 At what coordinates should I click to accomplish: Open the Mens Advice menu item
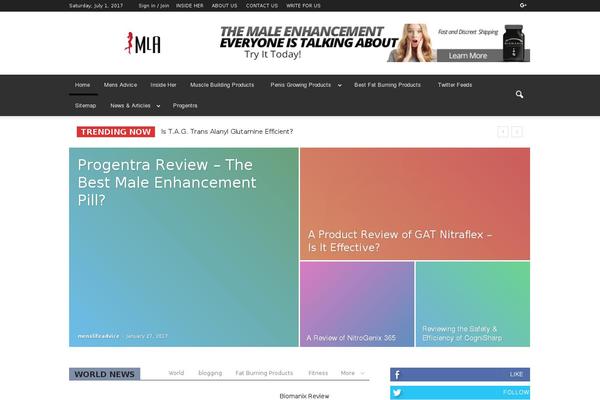point(120,85)
